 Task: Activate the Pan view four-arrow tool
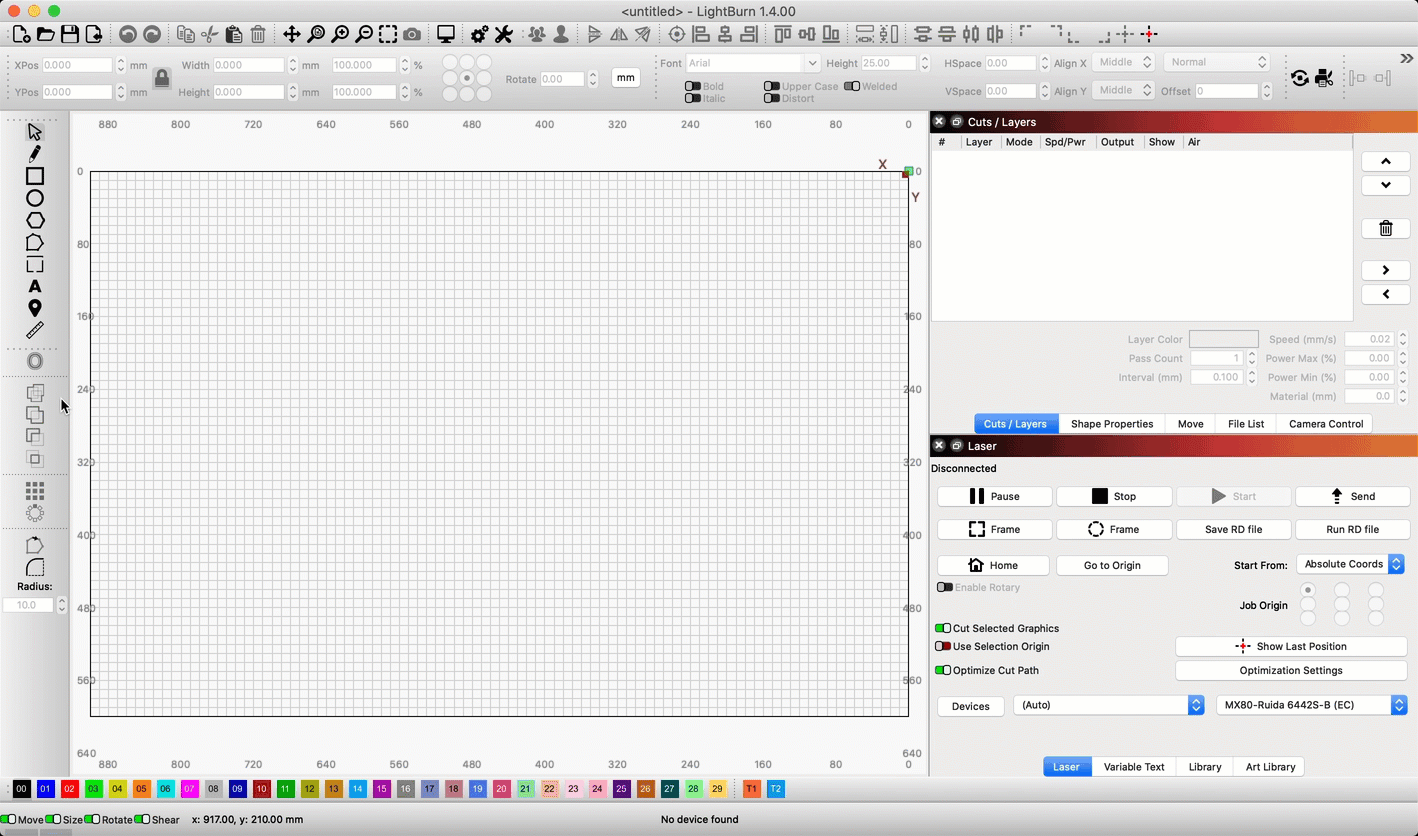[292, 34]
